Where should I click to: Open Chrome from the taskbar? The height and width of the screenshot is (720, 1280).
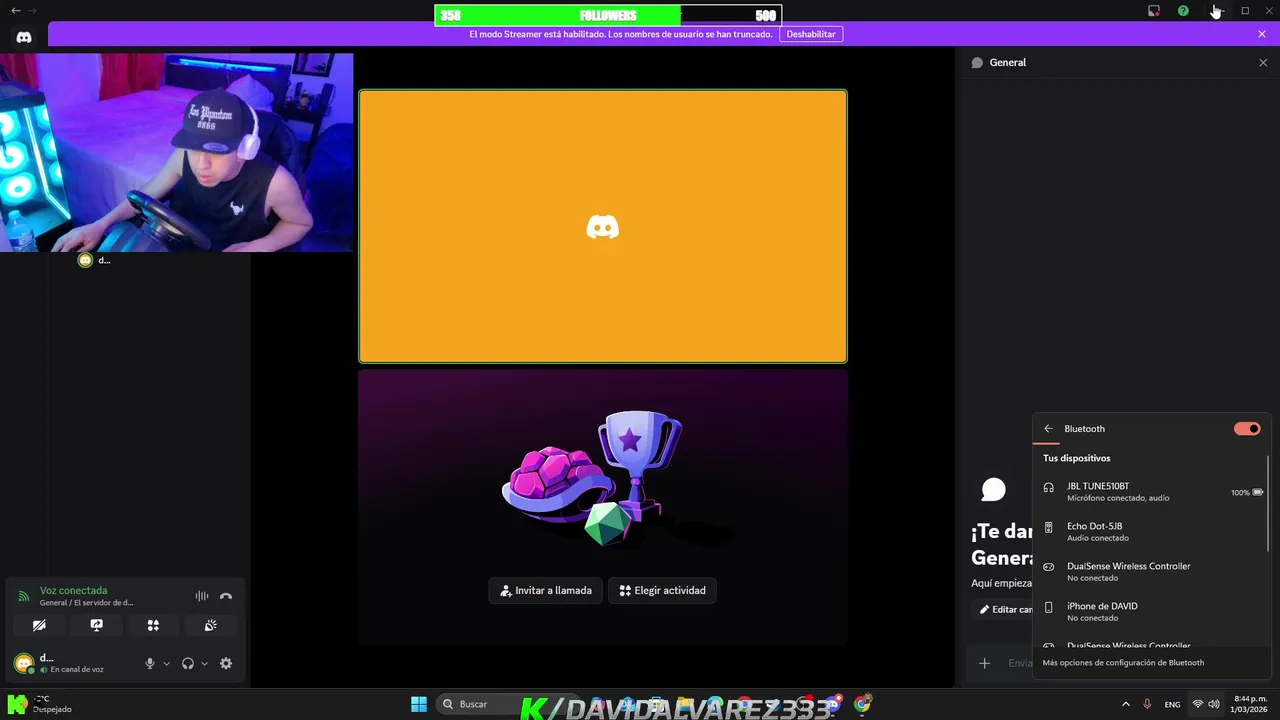[862, 704]
